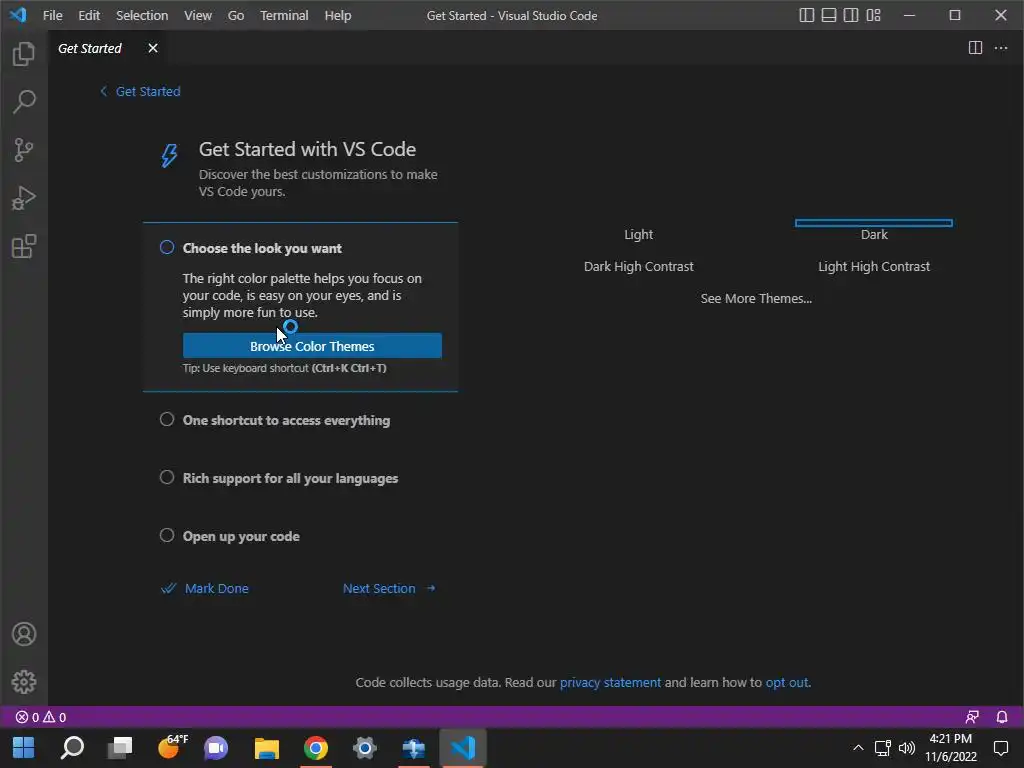This screenshot has width=1024, height=768.
Task: Expand 'Rich support for all your languages' step
Action: (x=290, y=478)
